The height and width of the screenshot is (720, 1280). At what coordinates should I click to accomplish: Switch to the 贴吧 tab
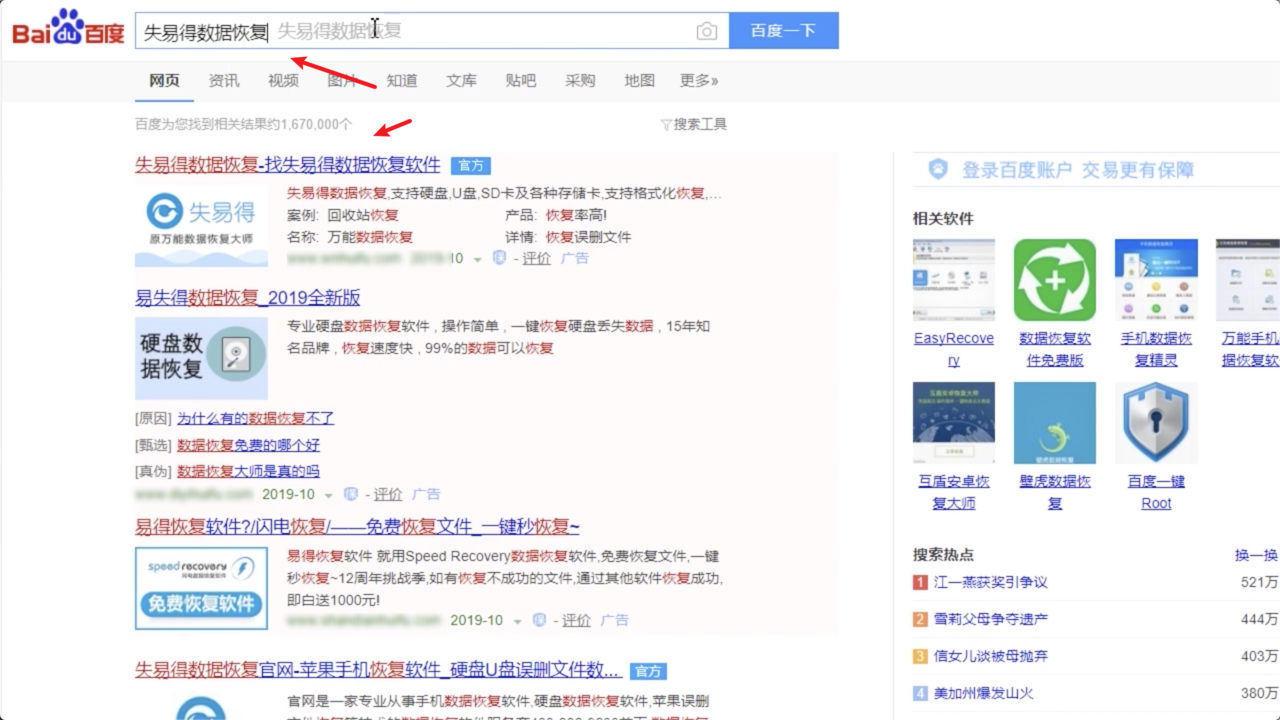(x=521, y=81)
